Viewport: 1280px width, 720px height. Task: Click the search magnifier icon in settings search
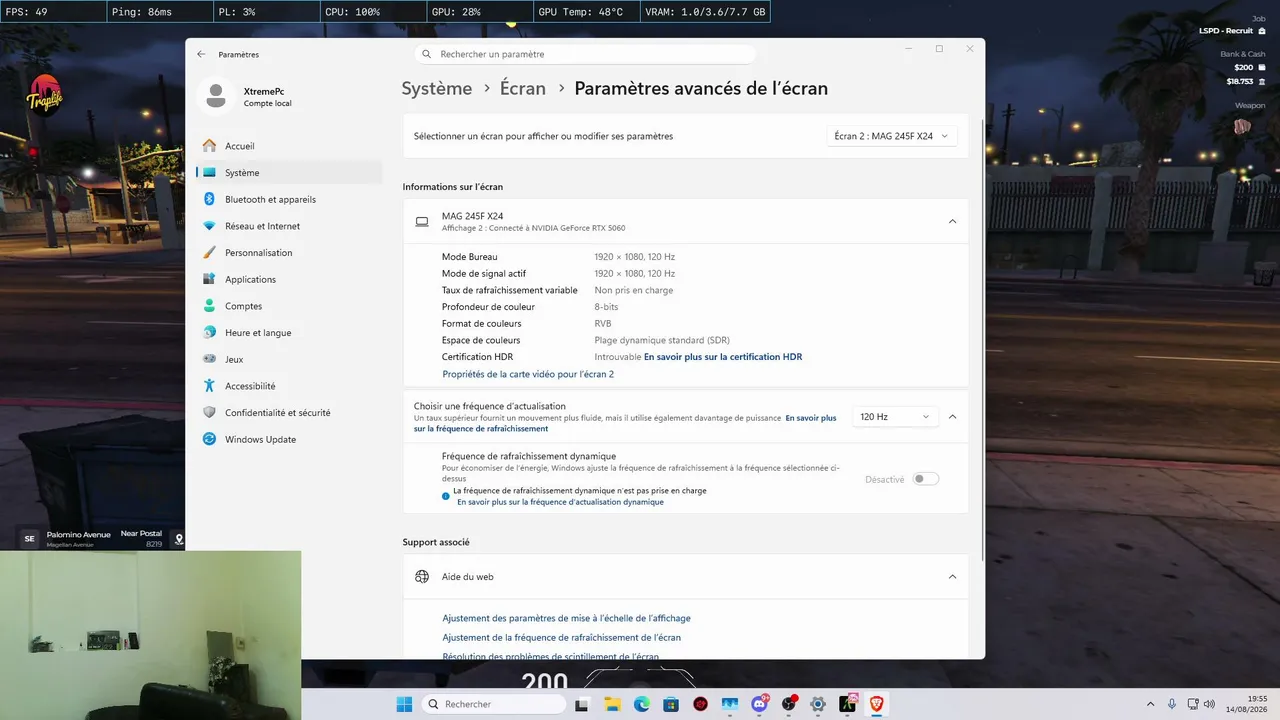427,54
